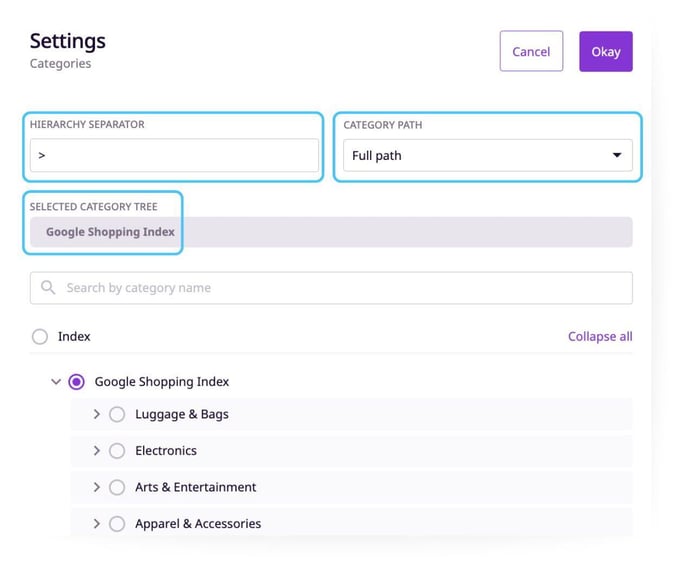Open the Category Path dropdown

[x=487, y=155]
